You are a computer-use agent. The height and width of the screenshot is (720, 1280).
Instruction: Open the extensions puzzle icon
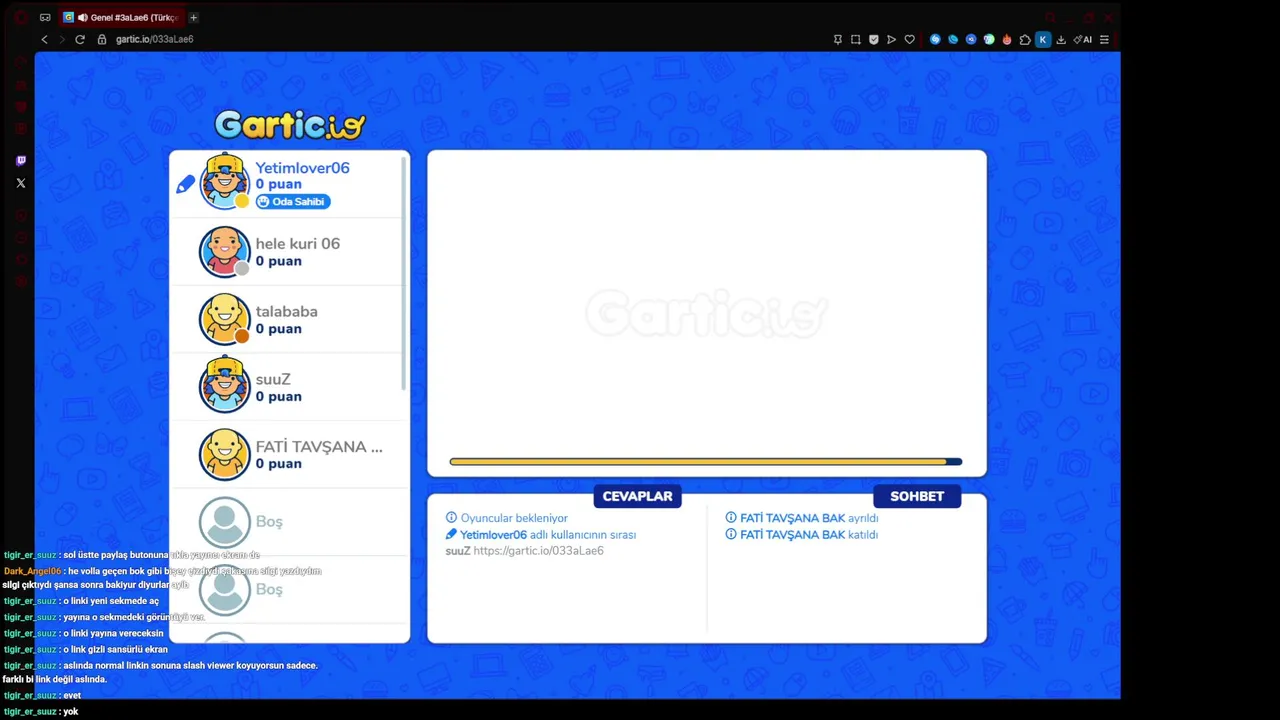1025,39
